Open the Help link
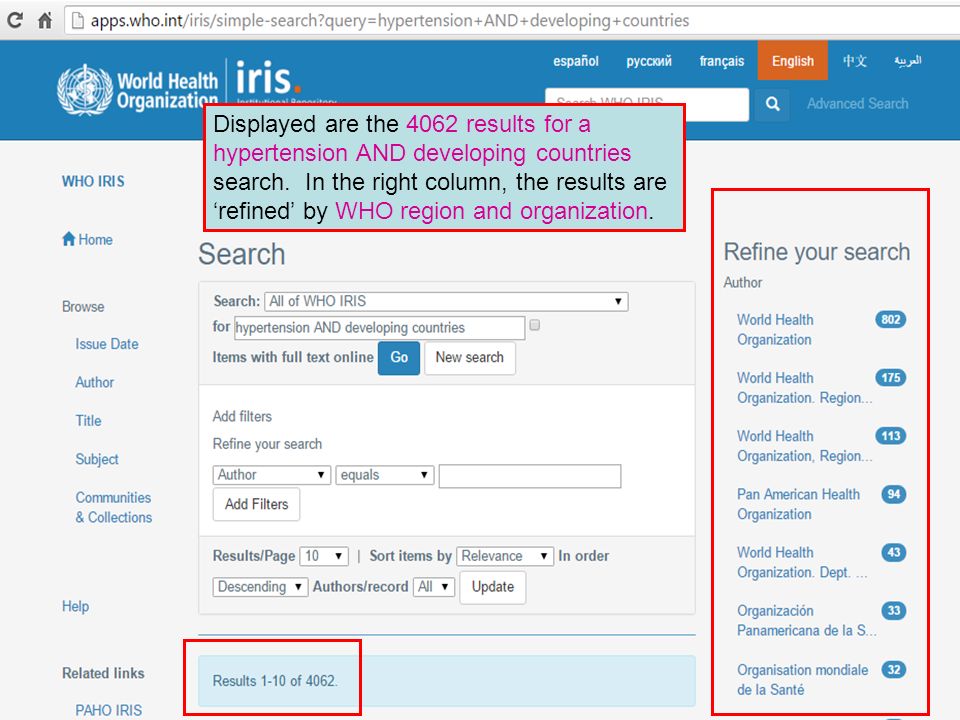This screenshot has width=960, height=720. [x=75, y=607]
